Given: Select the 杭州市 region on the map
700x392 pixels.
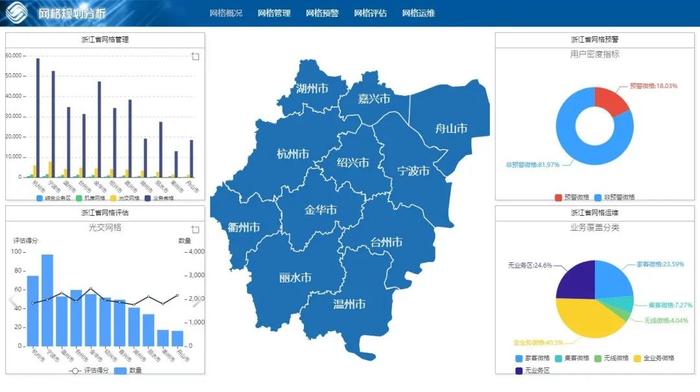Looking at the screenshot, I should [x=292, y=154].
